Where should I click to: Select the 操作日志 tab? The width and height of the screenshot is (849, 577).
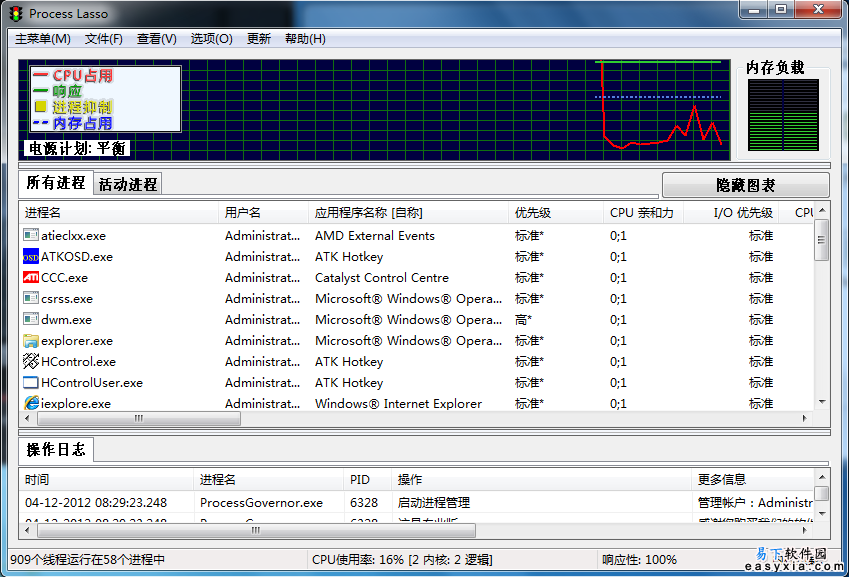pyautogui.click(x=56, y=450)
